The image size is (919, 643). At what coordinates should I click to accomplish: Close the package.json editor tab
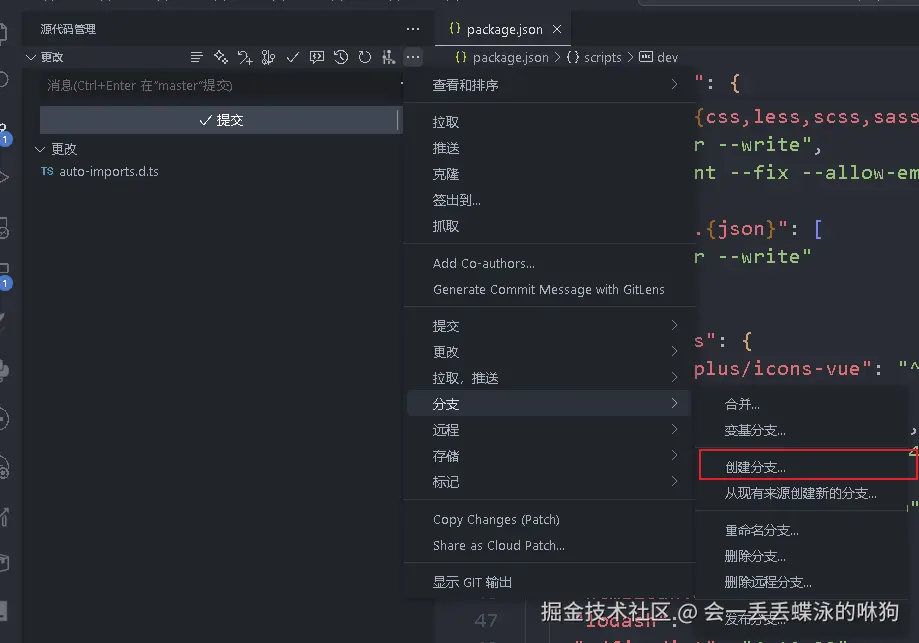click(x=557, y=29)
